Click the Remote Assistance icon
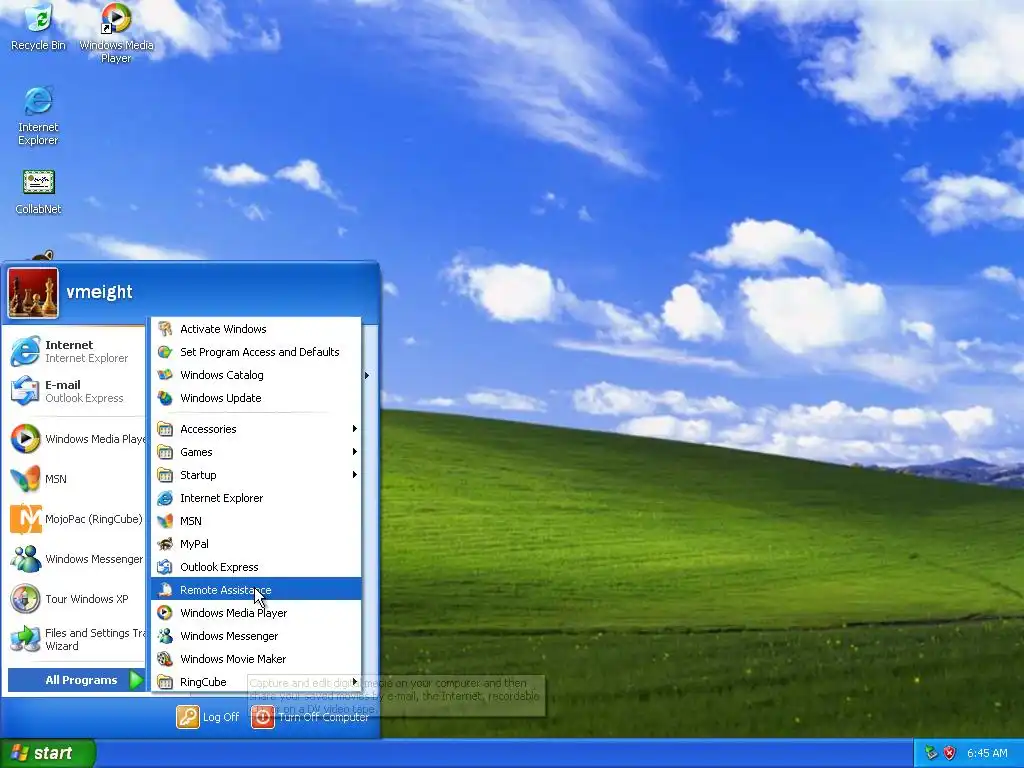This screenshot has width=1024, height=768. tap(165, 590)
